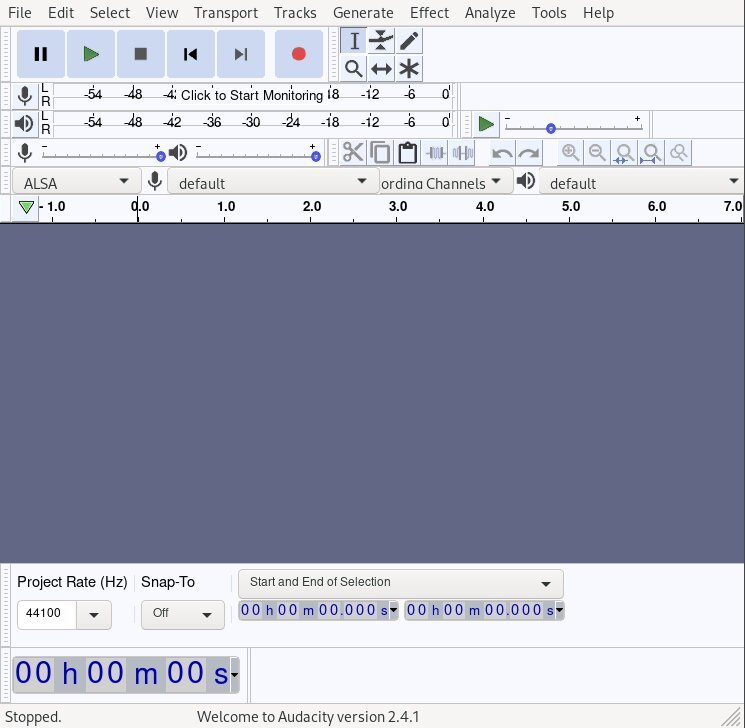Click the Undo arrow icon
Image resolution: width=745 pixels, height=728 pixels.
pos(502,153)
